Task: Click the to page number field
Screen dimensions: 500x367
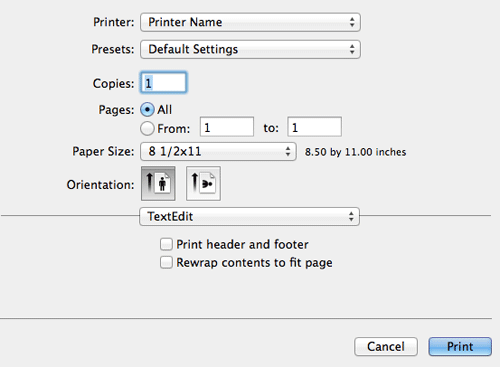Action: point(314,127)
